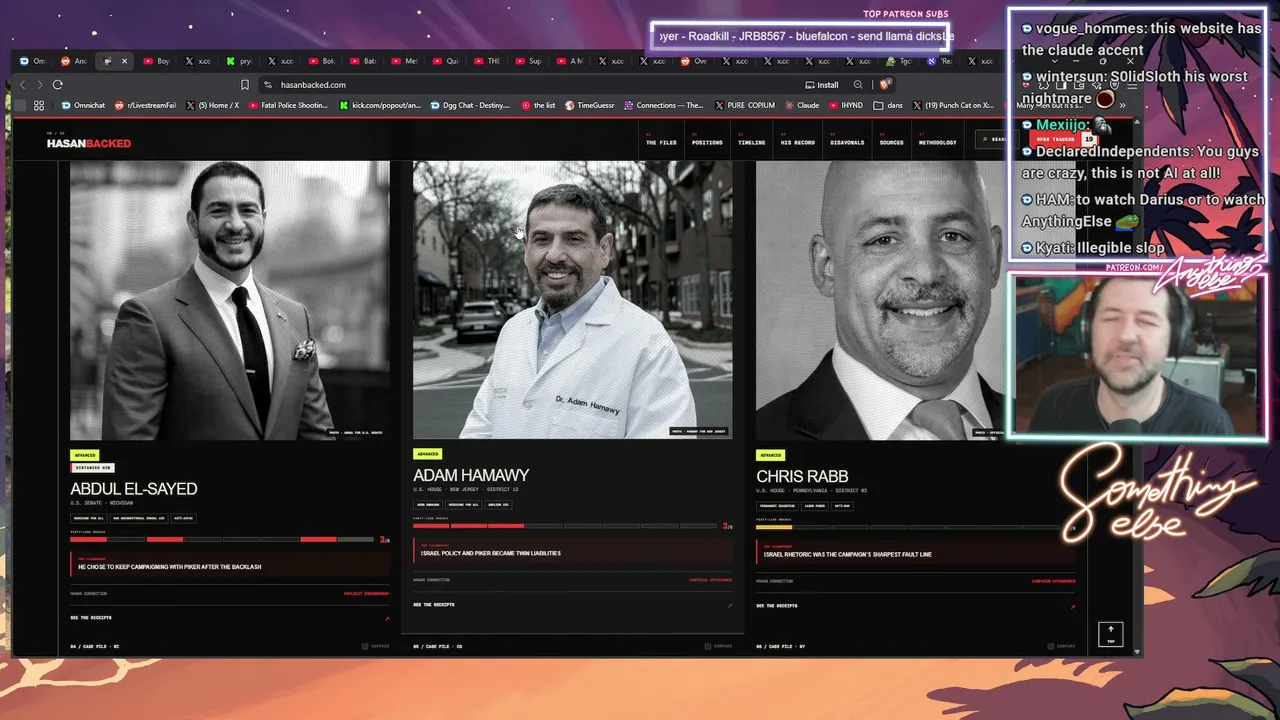The width and height of the screenshot is (1280, 720).
Task: Click the Advanced badge on Adam Hamawy card
Action: click(428, 454)
